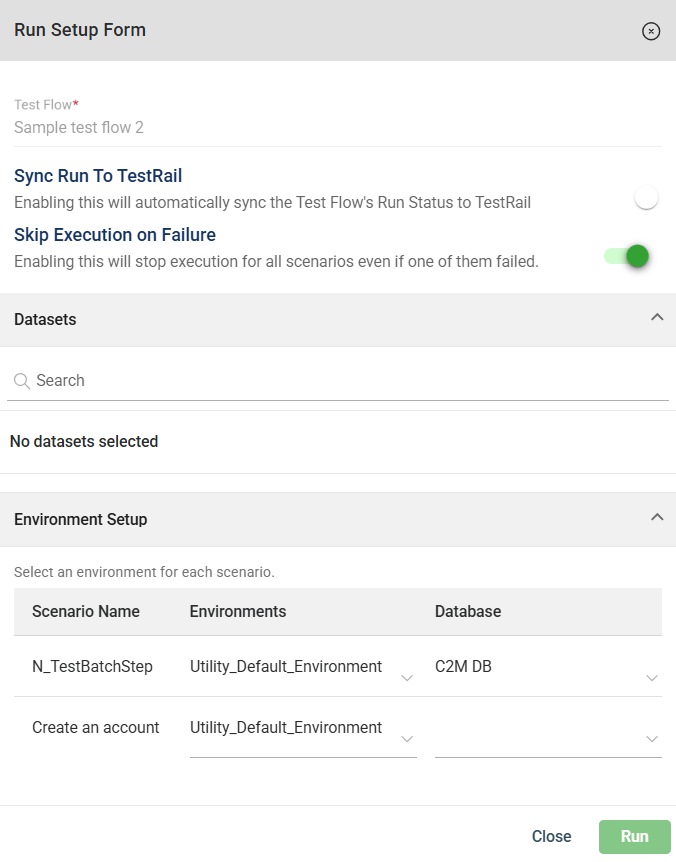Select the N_TestBatchStep scenario name
Screen dimensions: 676x862
[92, 666]
